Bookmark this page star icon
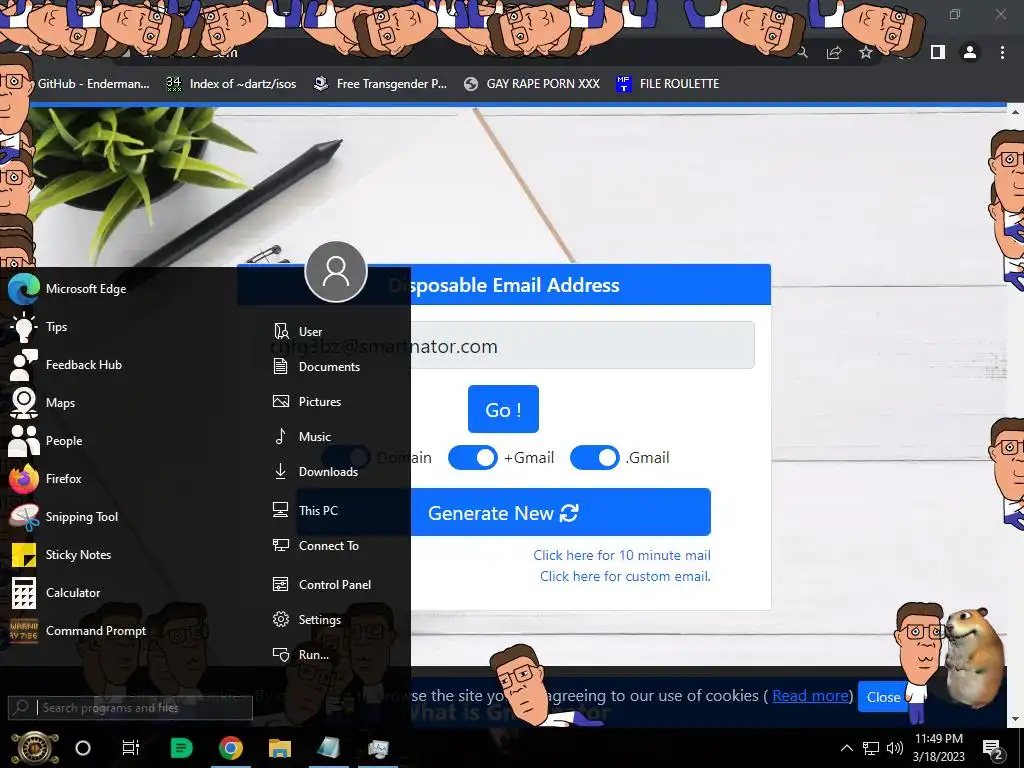The height and width of the screenshot is (768, 1024). [866, 52]
